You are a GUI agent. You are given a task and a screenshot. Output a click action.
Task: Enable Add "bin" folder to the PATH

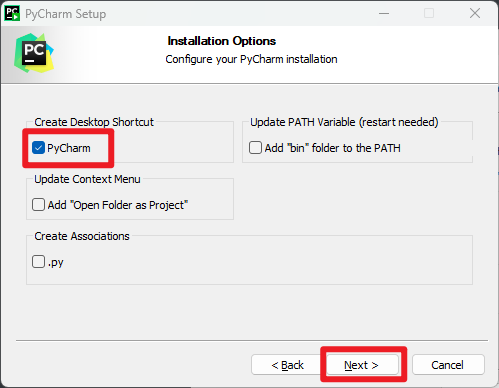coord(255,148)
